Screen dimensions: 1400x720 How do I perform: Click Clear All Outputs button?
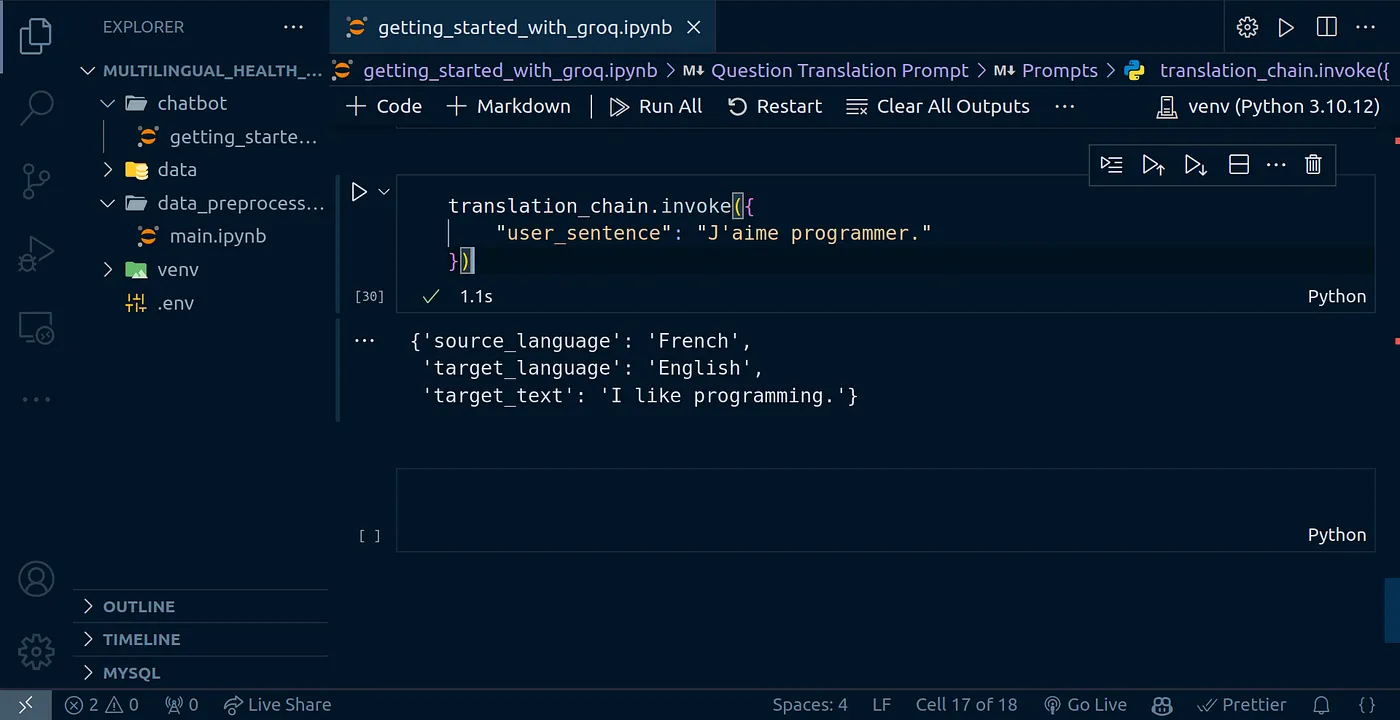click(938, 107)
